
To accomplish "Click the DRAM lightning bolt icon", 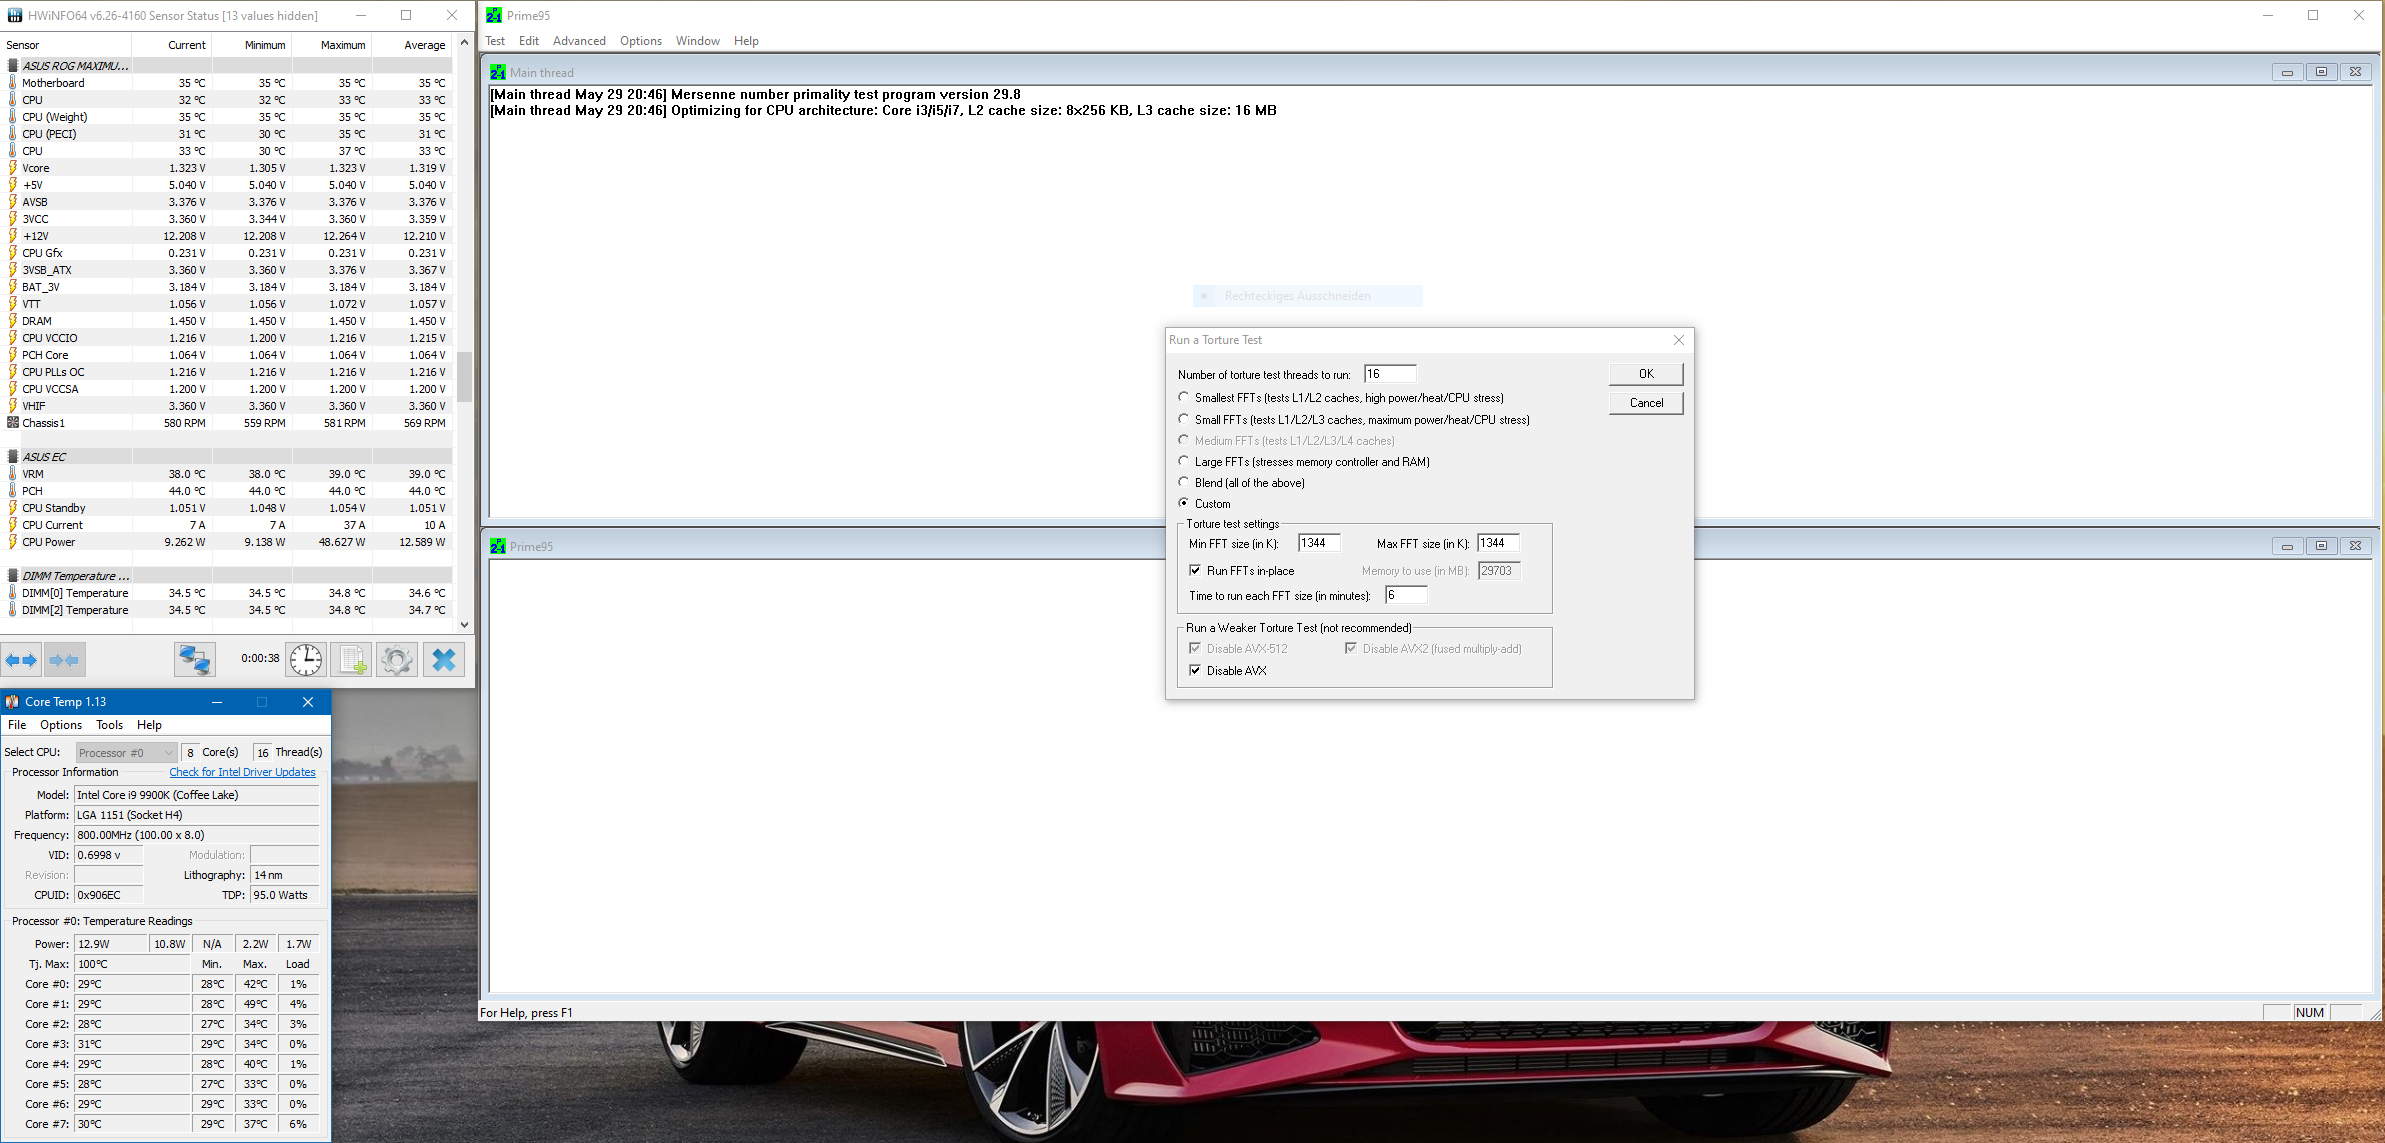I will click(x=13, y=321).
